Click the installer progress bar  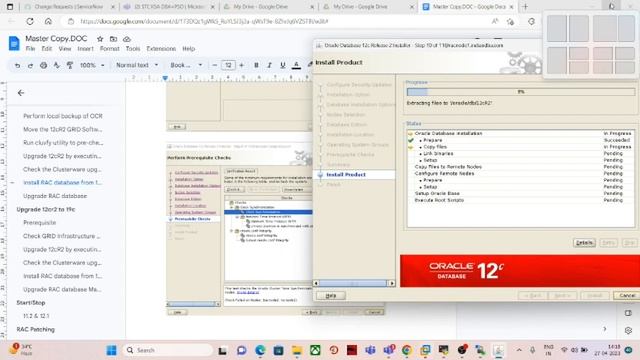coord(521,92)
